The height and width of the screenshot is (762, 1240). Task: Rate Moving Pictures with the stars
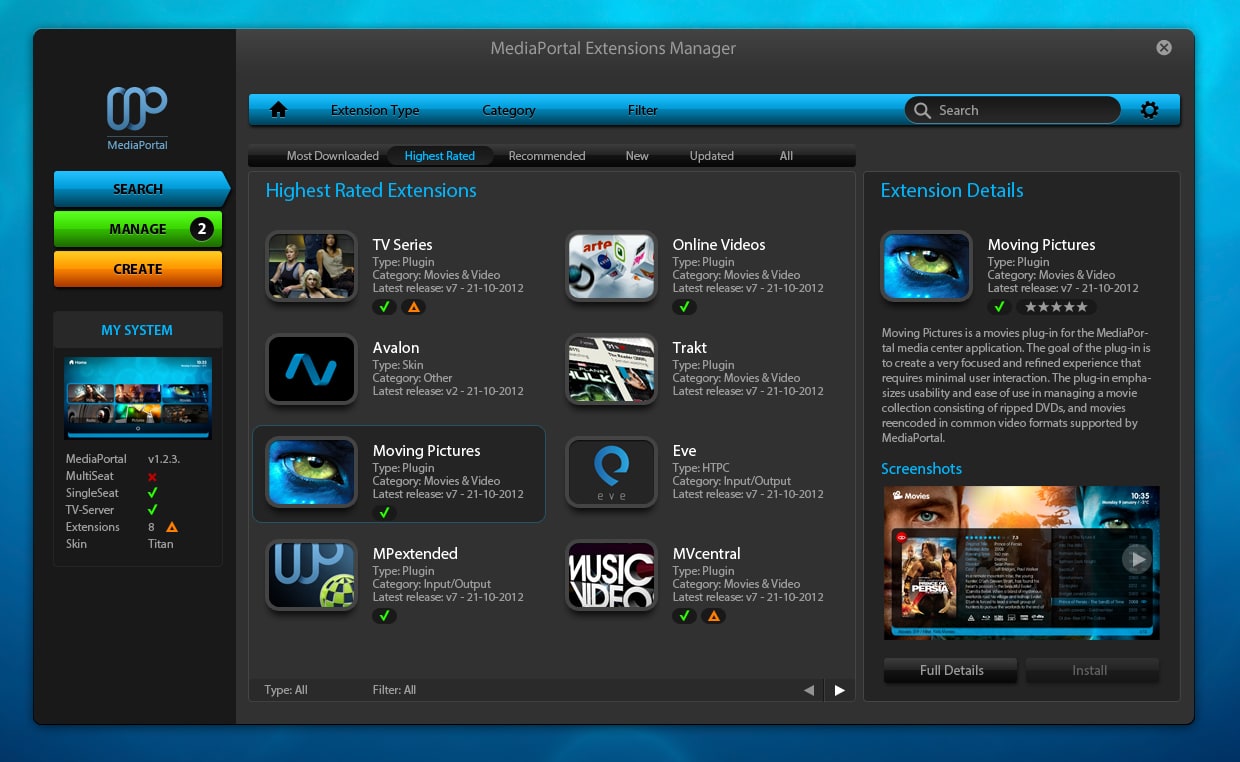pyautogui.click(x=1056, y=307)
